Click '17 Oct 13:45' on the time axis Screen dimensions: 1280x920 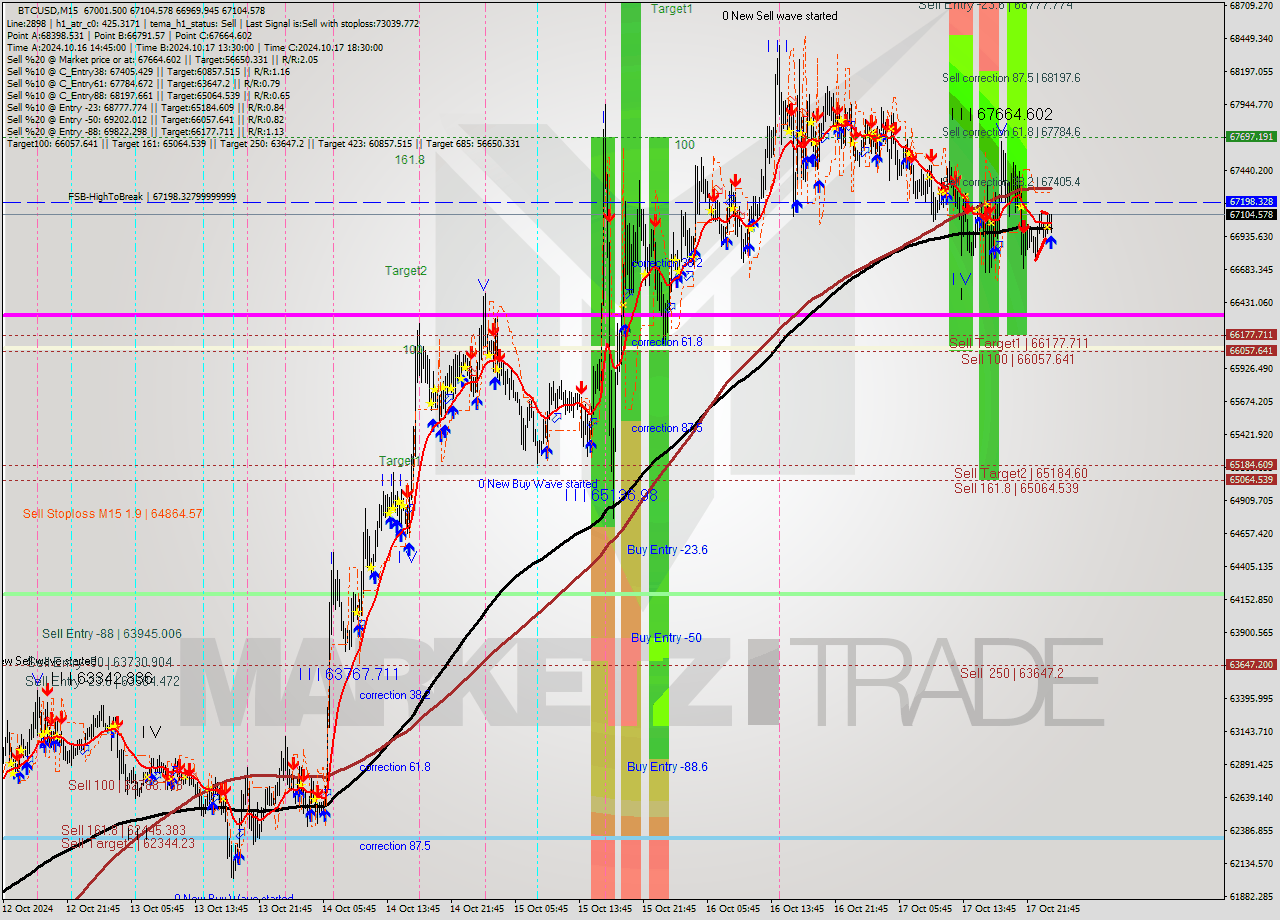click(x=990, y=909)
